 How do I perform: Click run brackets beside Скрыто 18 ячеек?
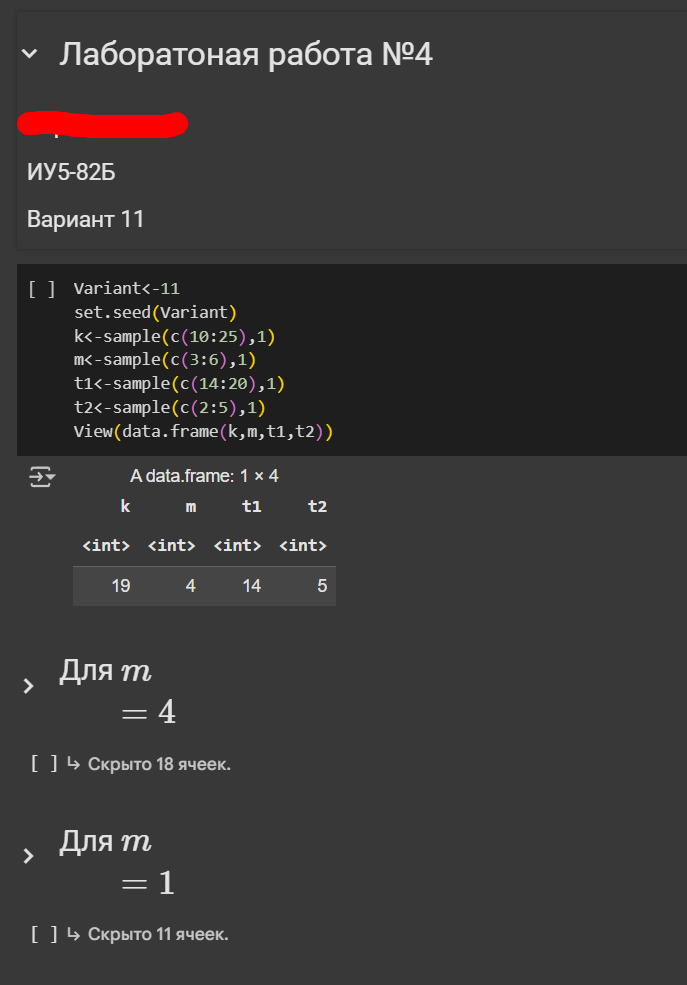(44, 764)
